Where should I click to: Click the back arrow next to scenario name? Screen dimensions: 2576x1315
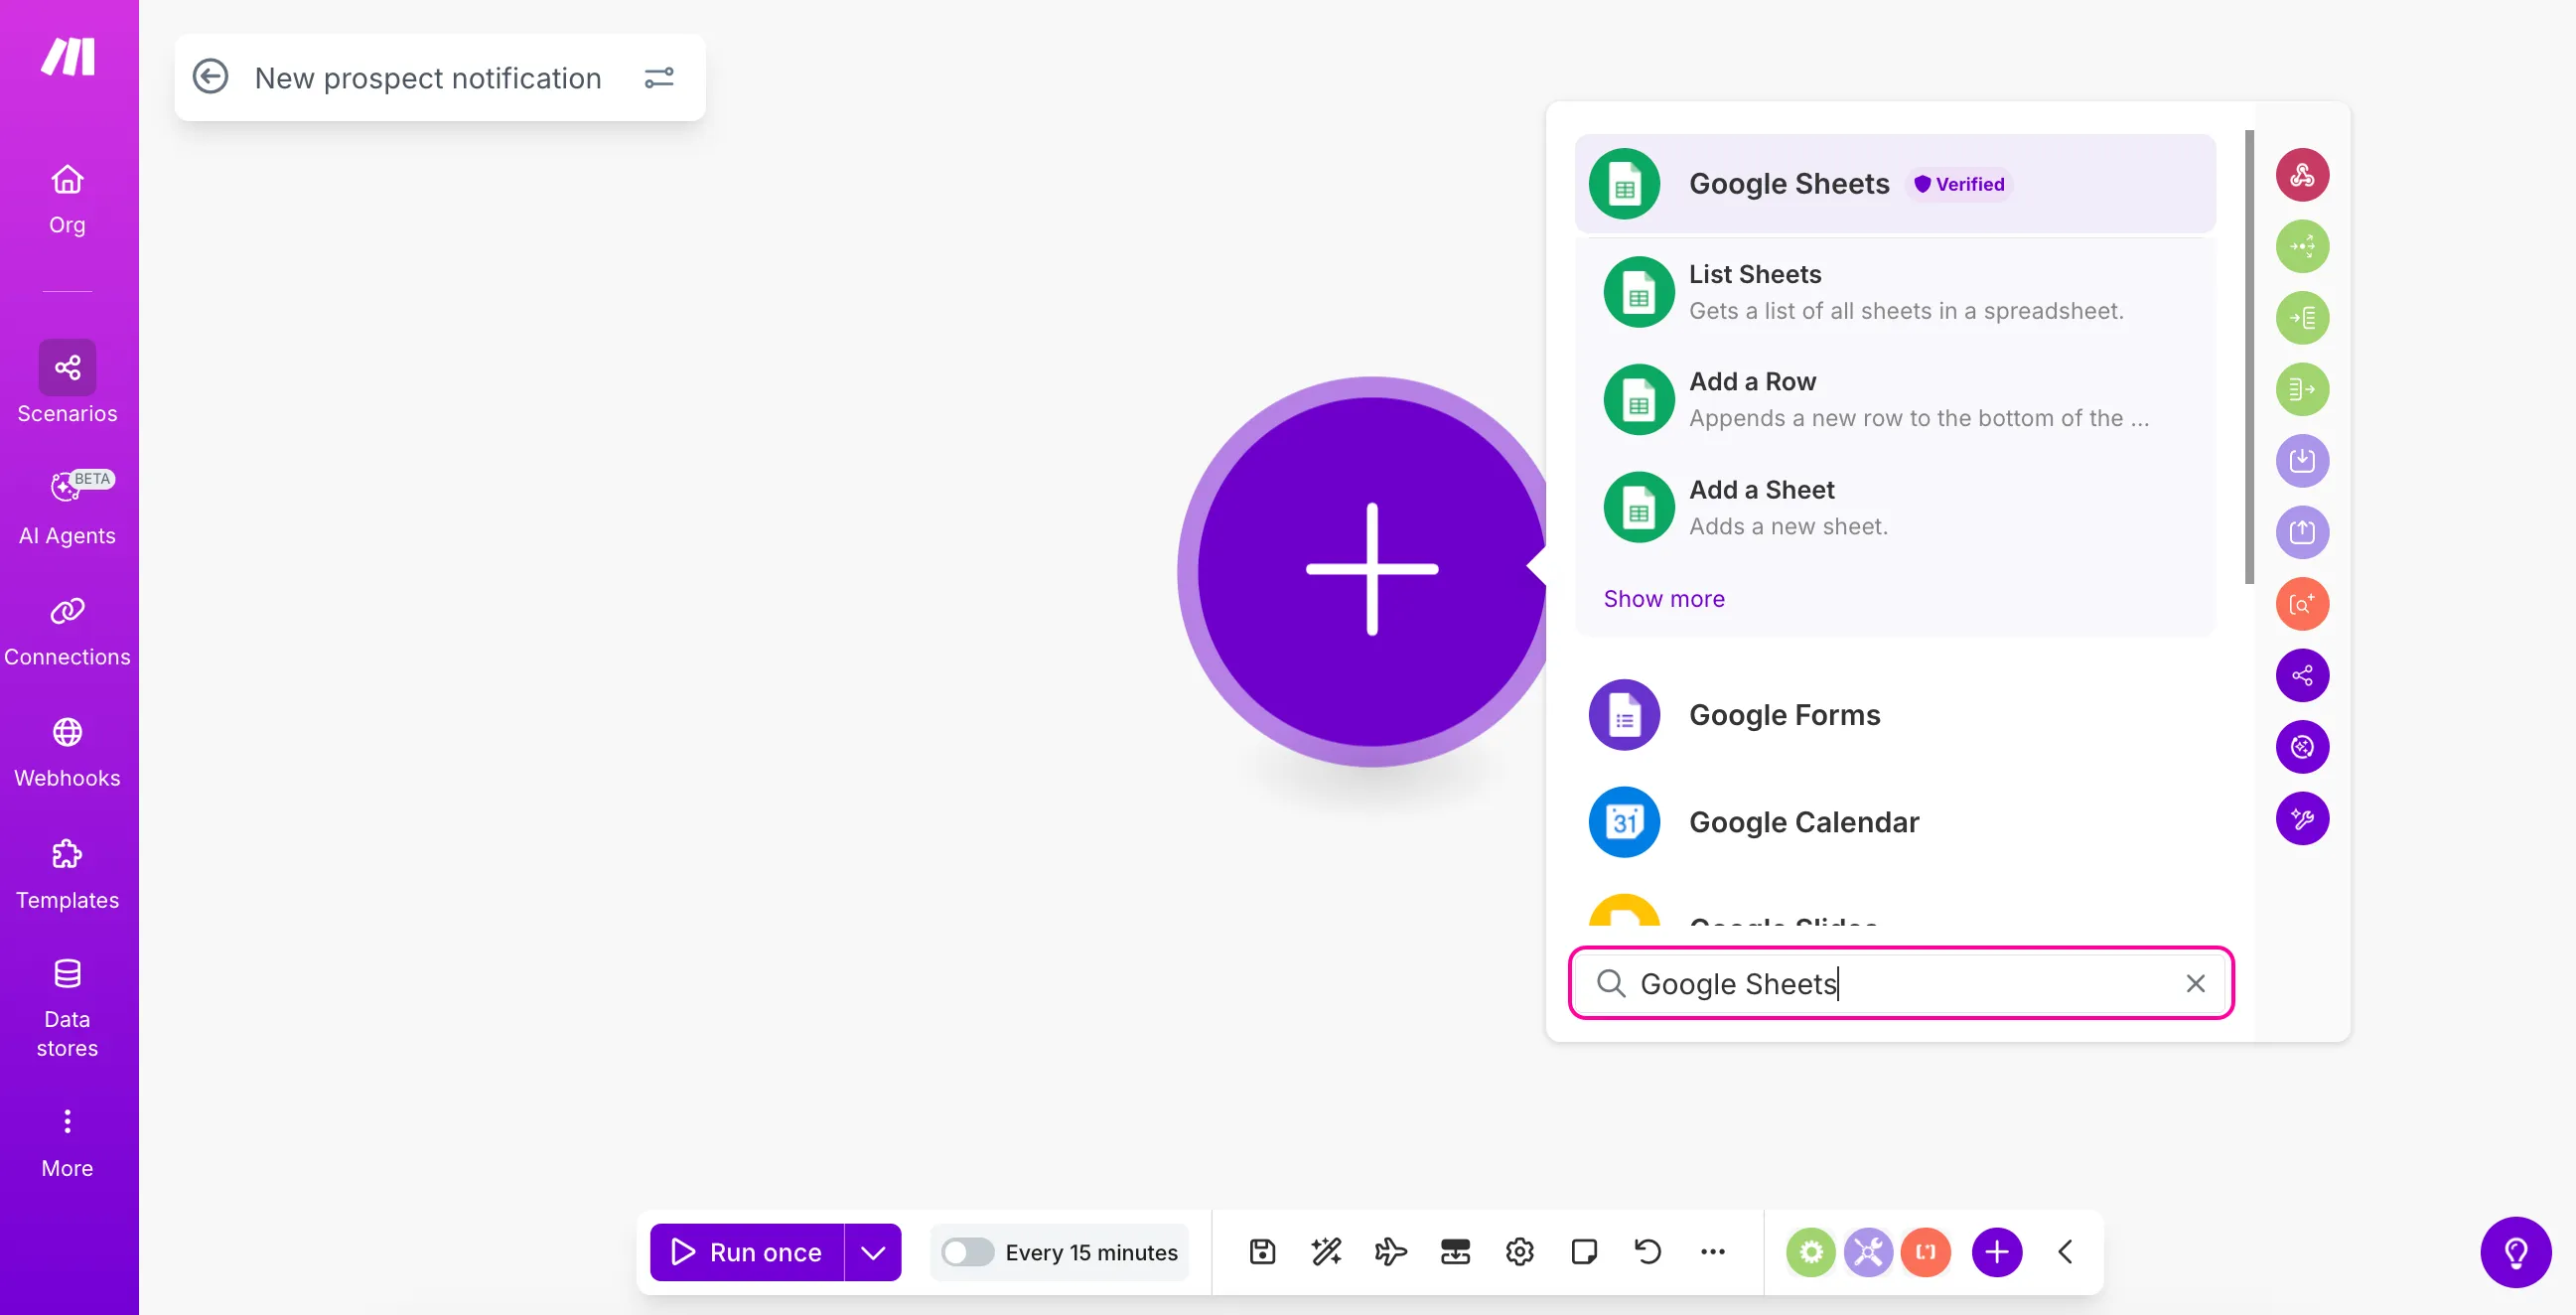click(210, 77)
